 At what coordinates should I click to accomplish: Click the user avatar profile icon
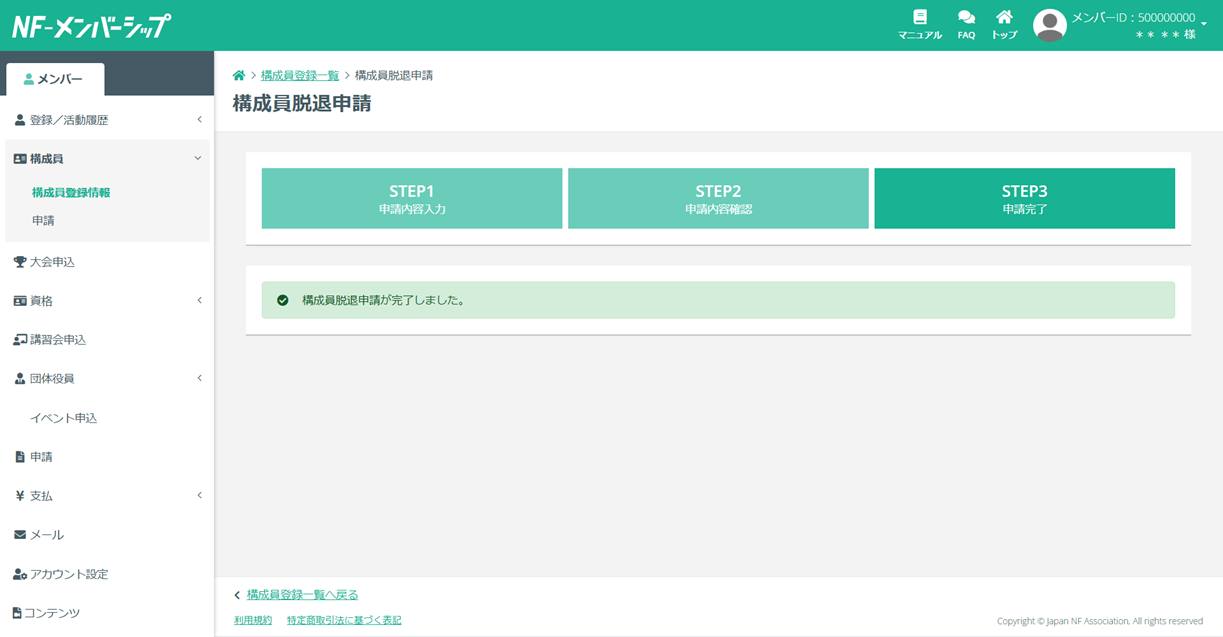pos(1049,25)
